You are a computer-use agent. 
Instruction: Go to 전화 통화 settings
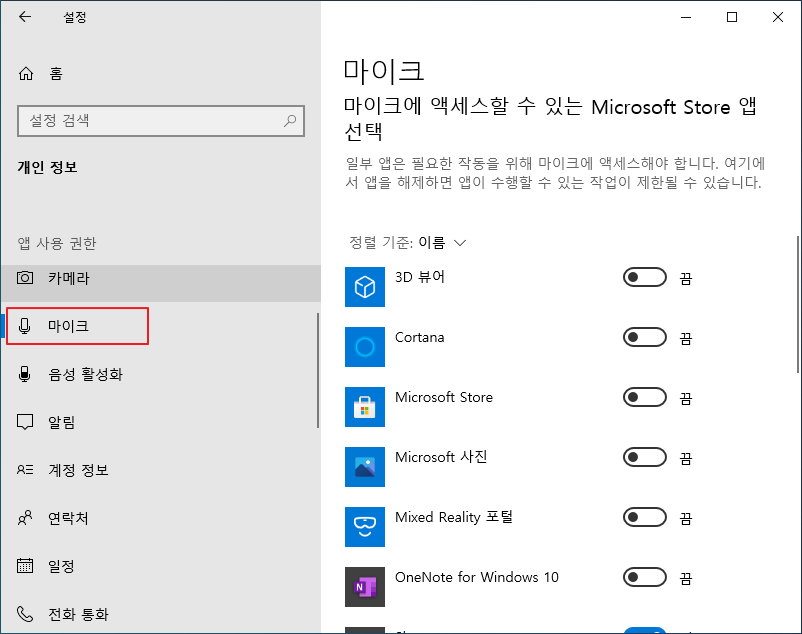161,614
